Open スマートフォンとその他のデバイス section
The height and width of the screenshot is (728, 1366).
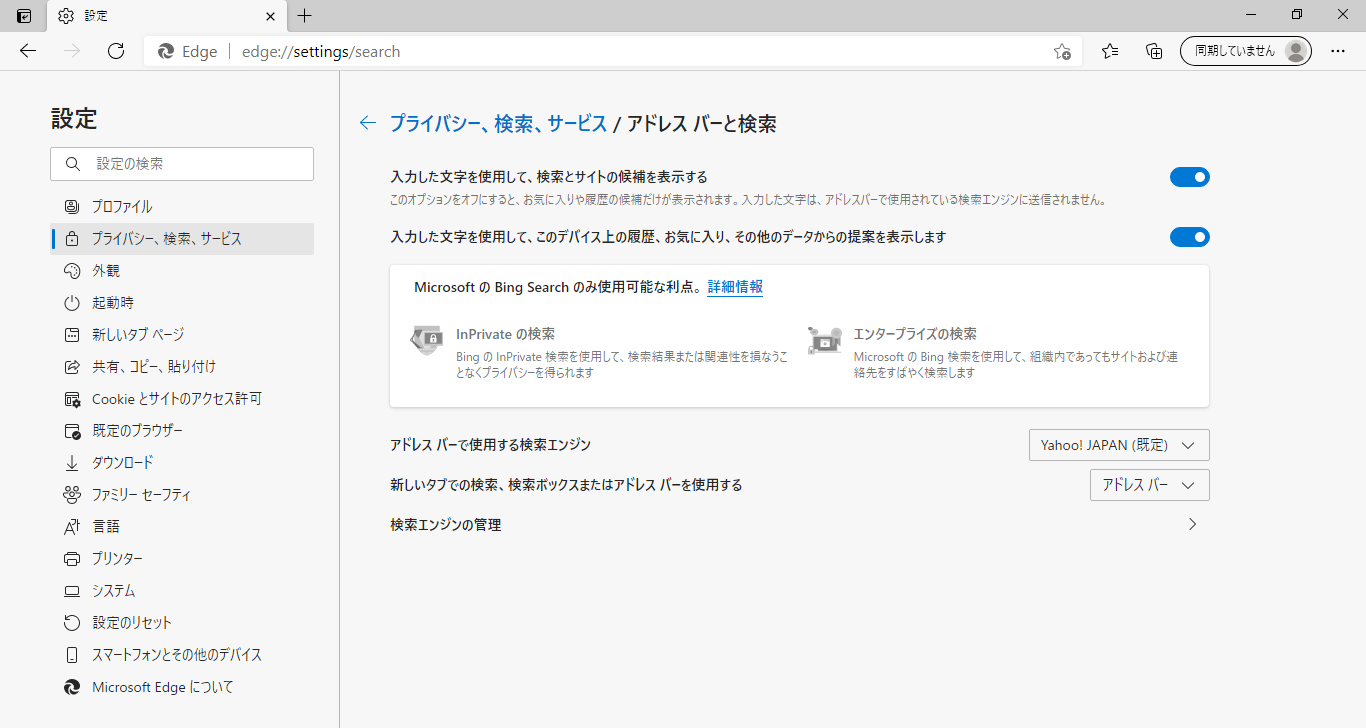[182, 655]
